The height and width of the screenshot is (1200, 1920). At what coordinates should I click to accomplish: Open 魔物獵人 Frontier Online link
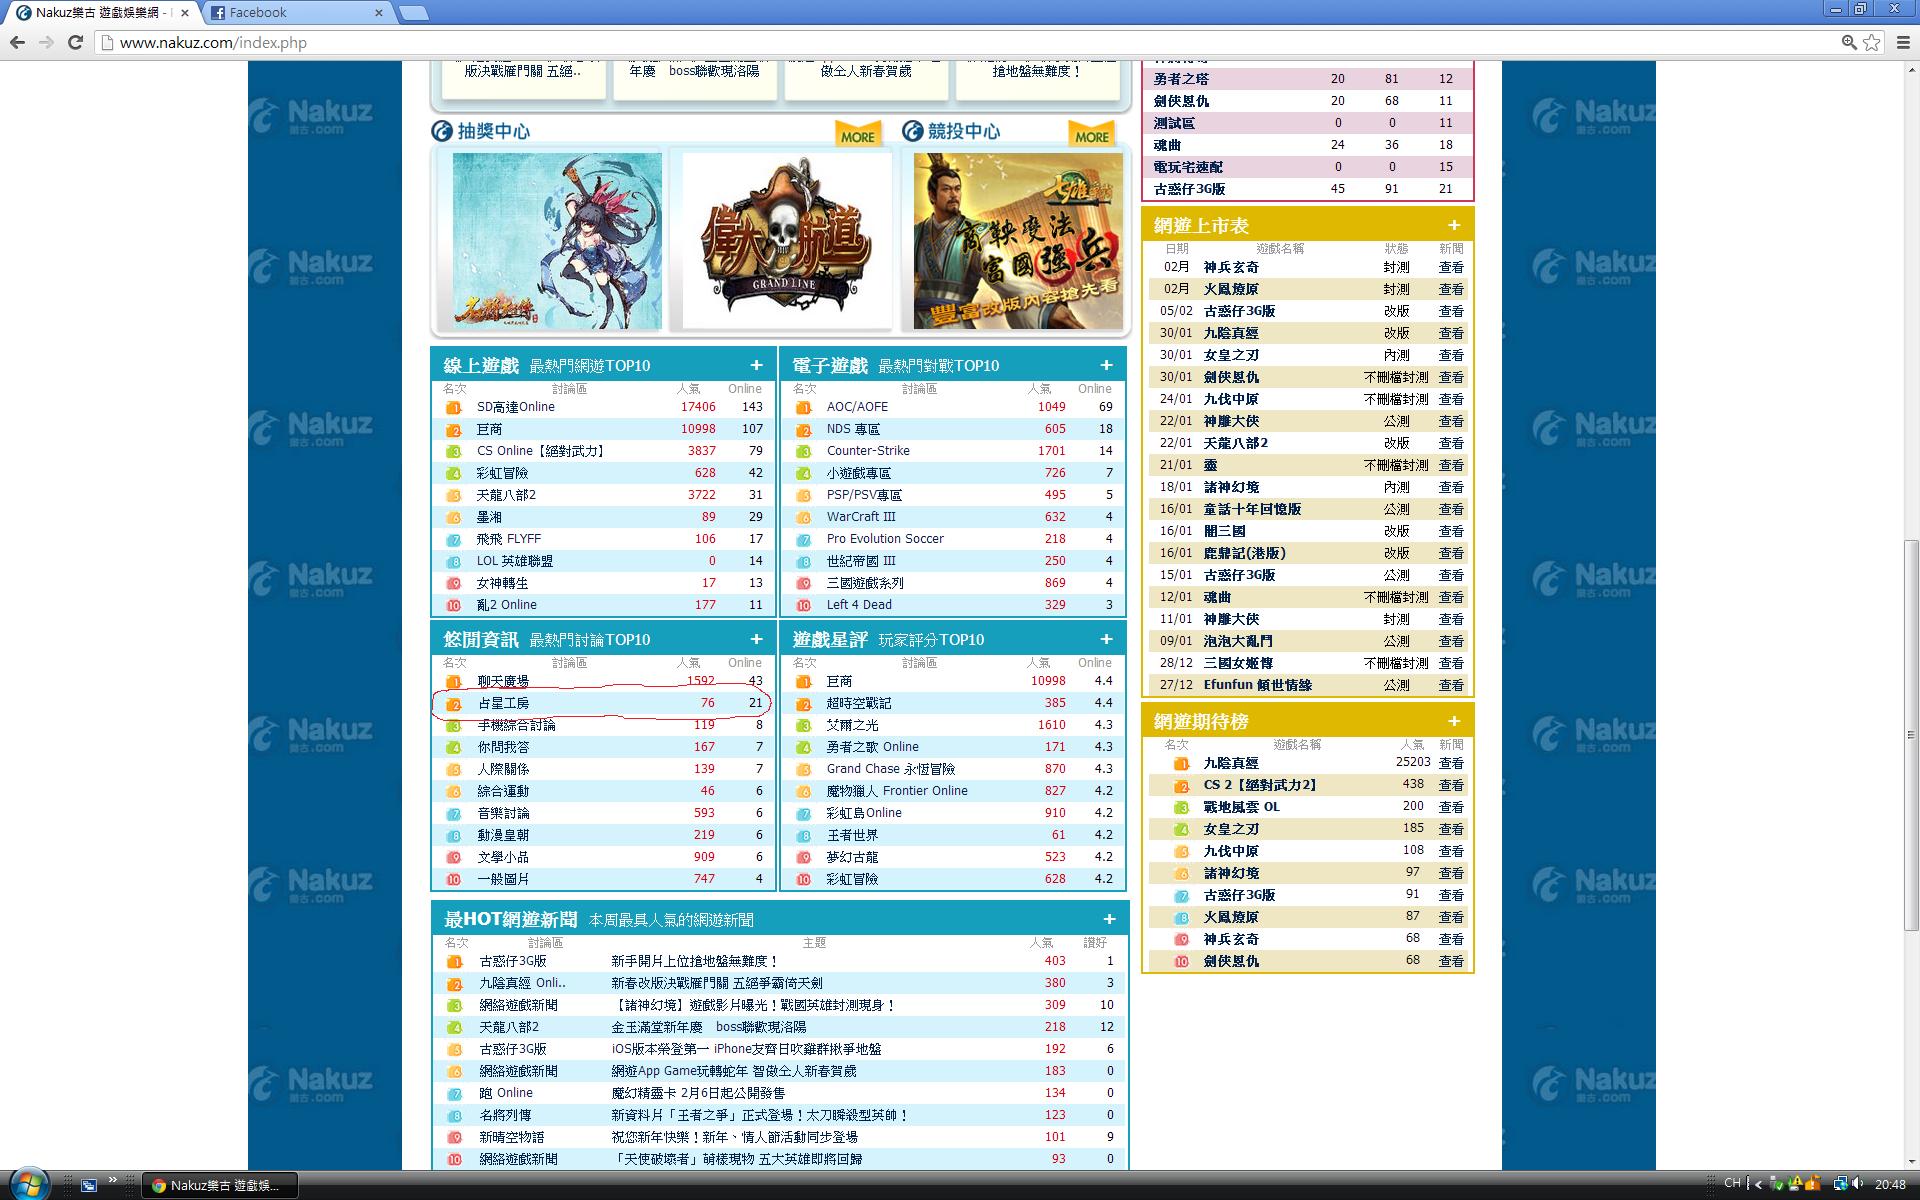[x=897, y=791]
